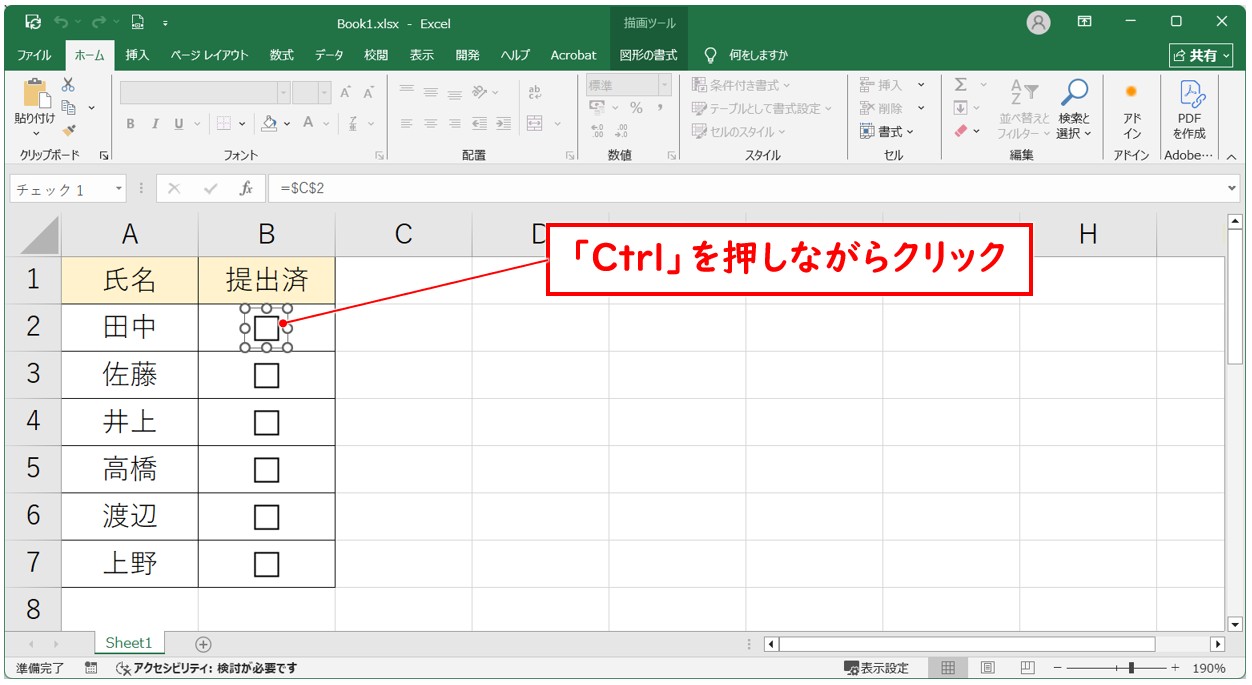Collapse the ribbon with chevron

click(x=1230, y=156)
